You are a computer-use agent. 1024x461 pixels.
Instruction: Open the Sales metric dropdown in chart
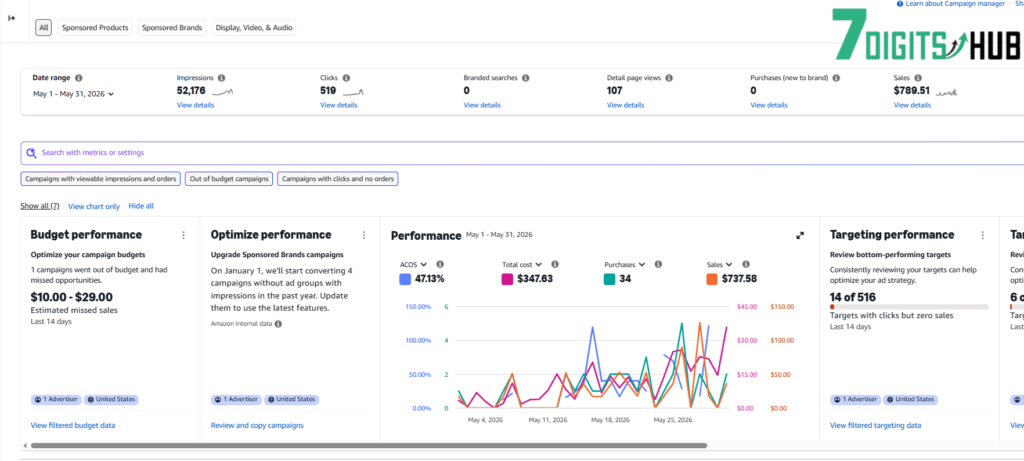click(720, 264)
